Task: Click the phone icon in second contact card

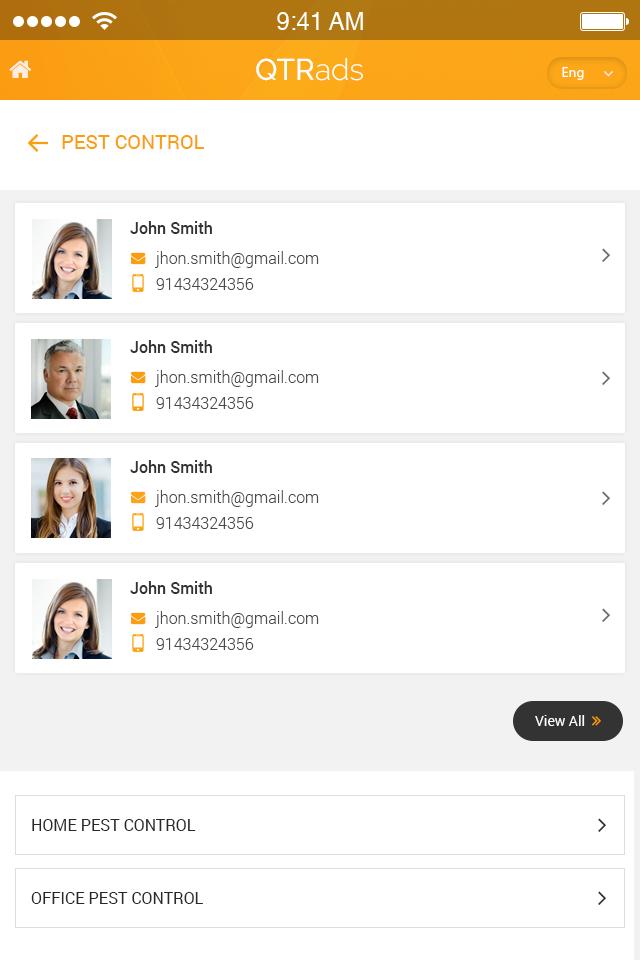Action: (x=138, y=403)
